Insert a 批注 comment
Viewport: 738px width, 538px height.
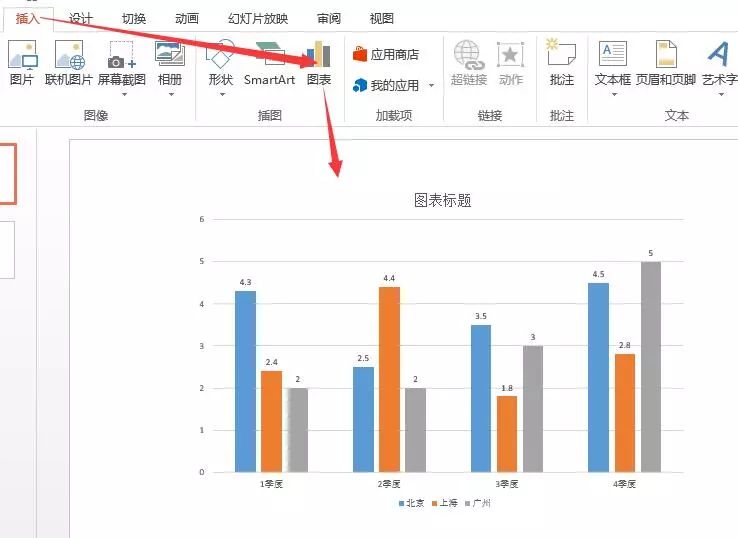(x=562, y=63)
